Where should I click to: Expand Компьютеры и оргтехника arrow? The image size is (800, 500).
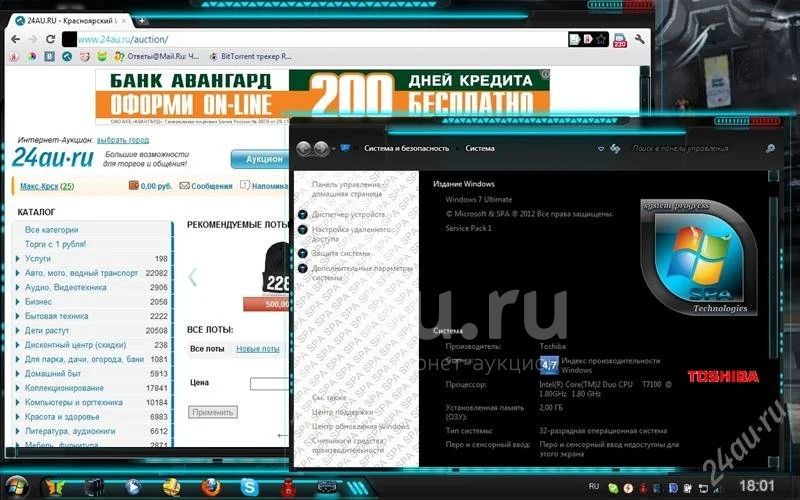tap(18, 402)
